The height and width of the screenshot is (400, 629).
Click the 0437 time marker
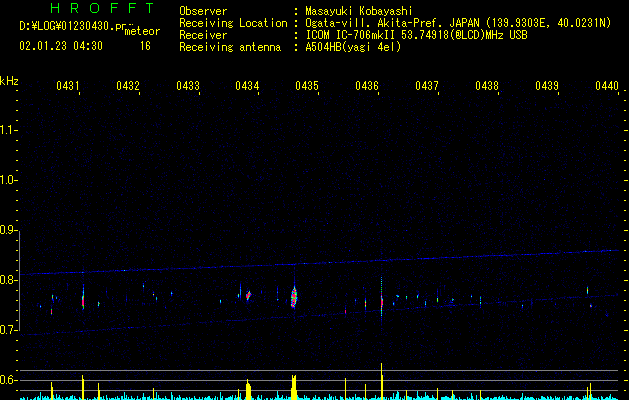(427, 85)
